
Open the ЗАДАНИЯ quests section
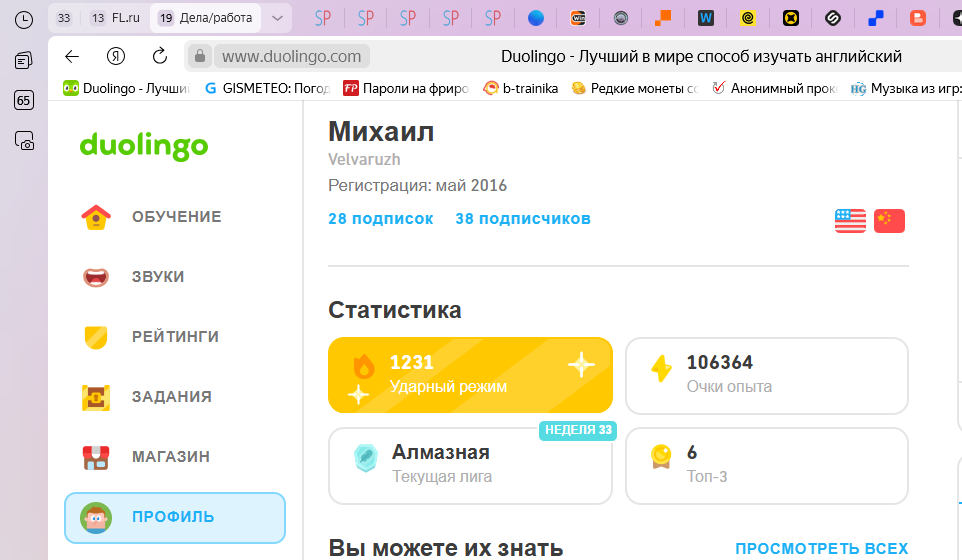click(x=175, y=397)
